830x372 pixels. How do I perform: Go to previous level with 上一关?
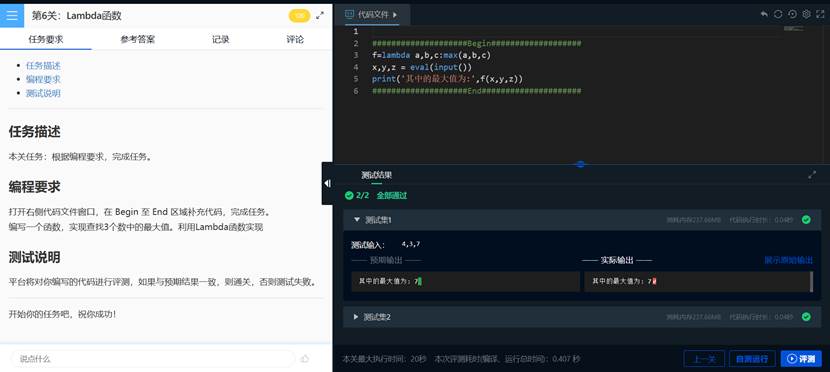click(x=704, y=359)
